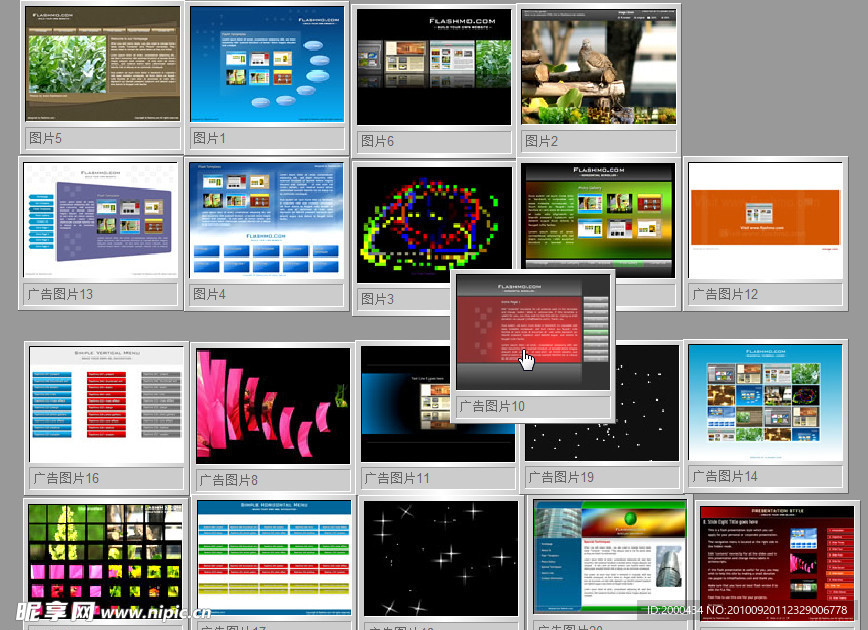Screen dimensions: 868x630
Task: Select the 广告图片13 purple panel thumbnail
Action: click(101, 220)
